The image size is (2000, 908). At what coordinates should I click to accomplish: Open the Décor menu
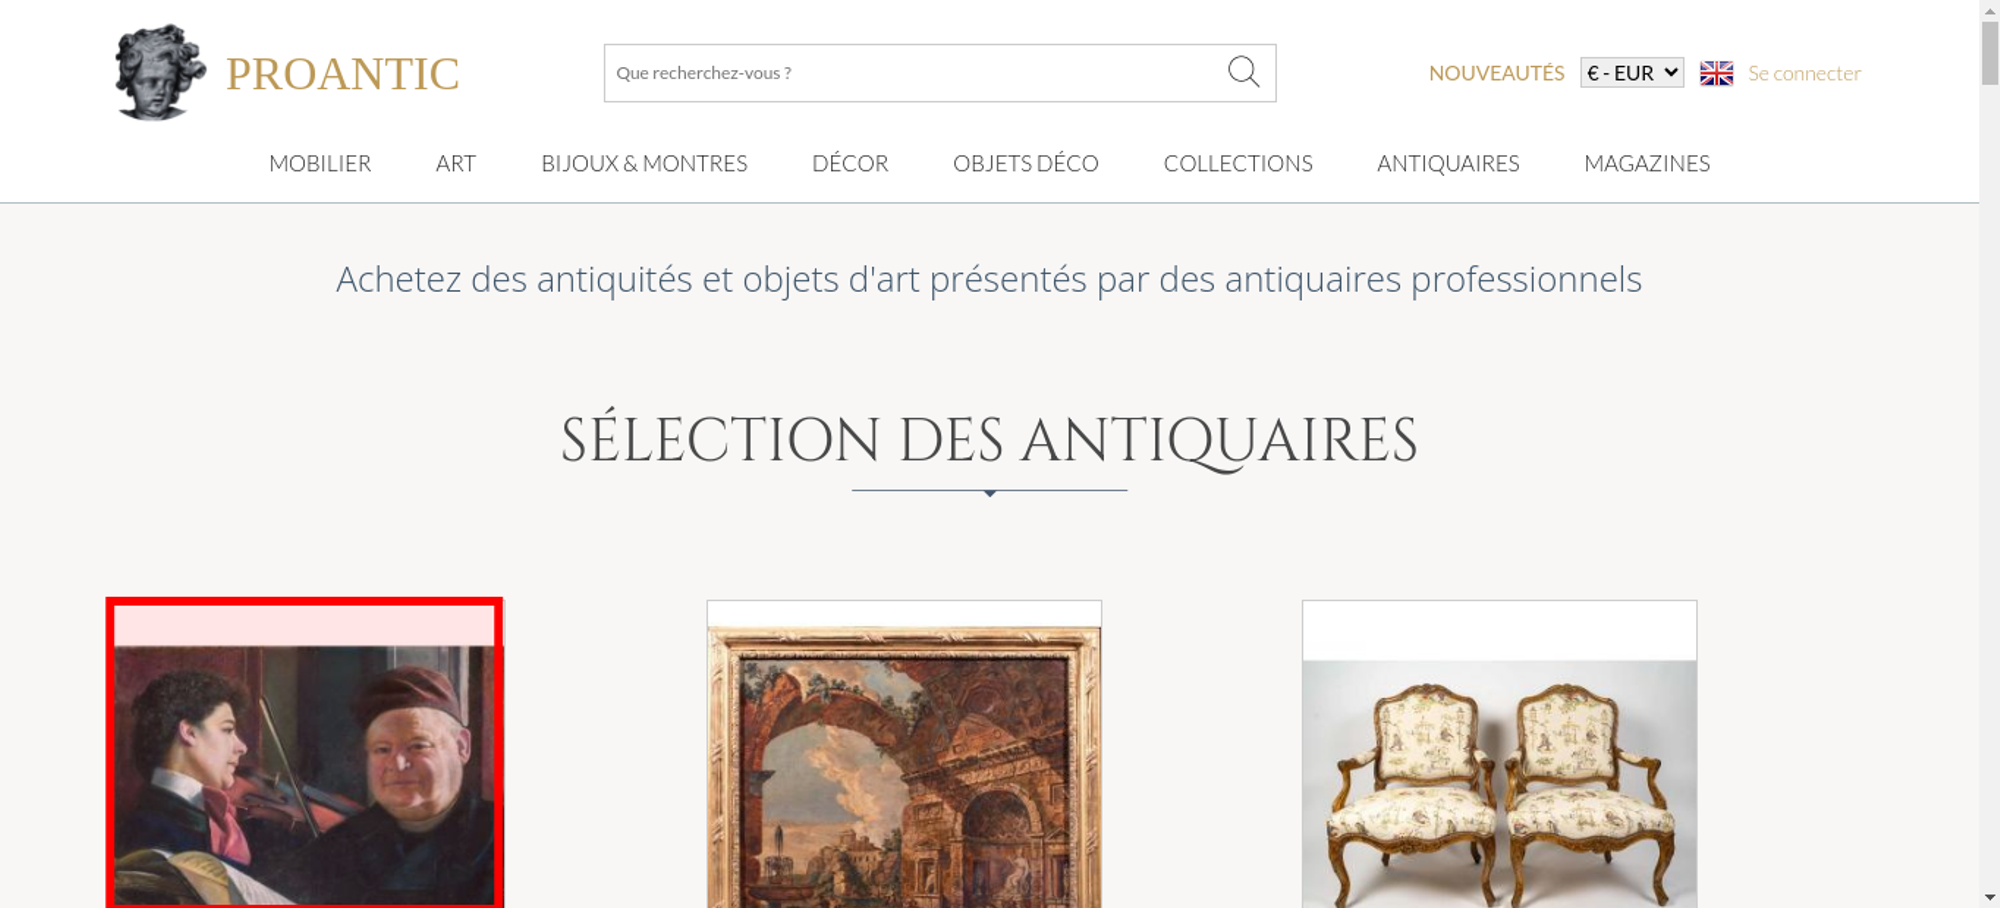pyautogui.click(x=850, y=163)
